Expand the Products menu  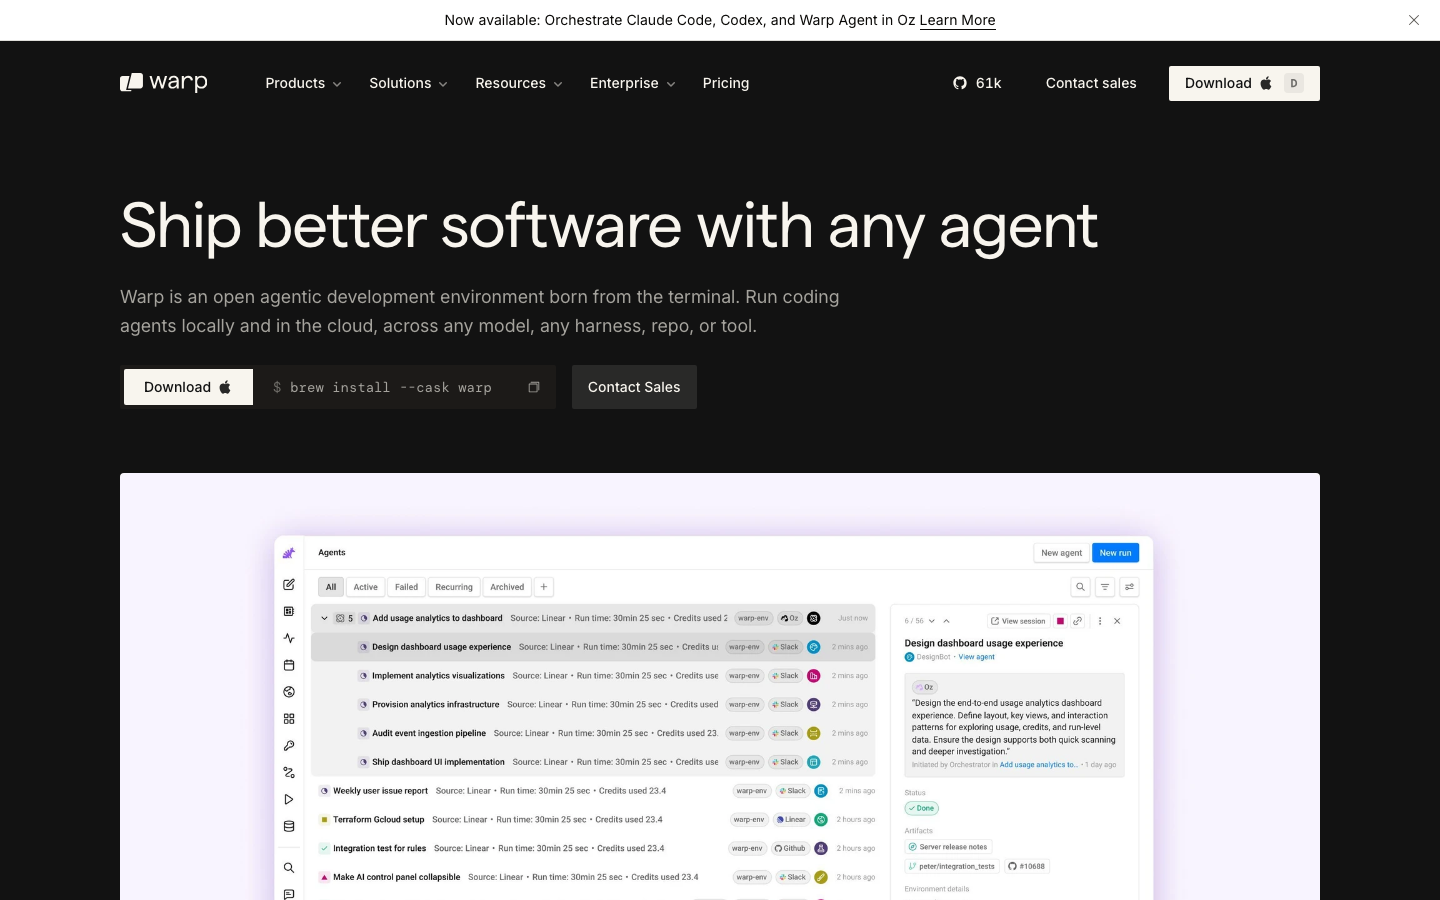click(303, 83)
